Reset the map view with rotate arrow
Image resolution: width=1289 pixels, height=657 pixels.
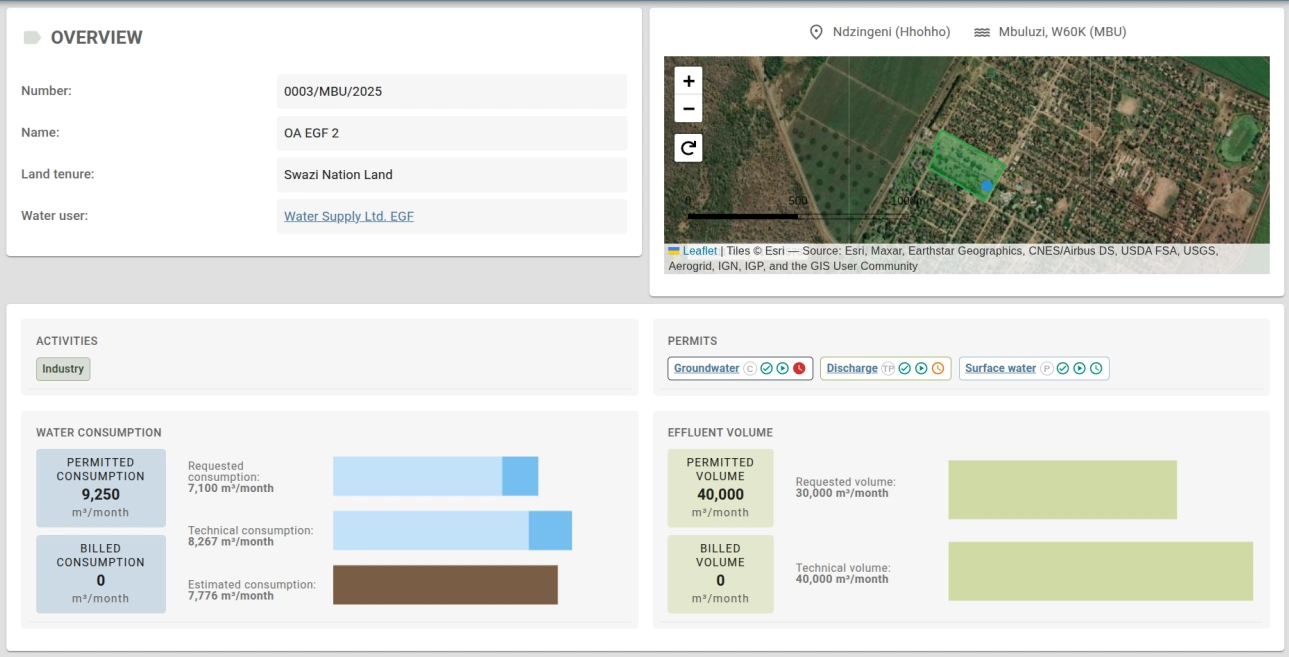pos(688,148)
